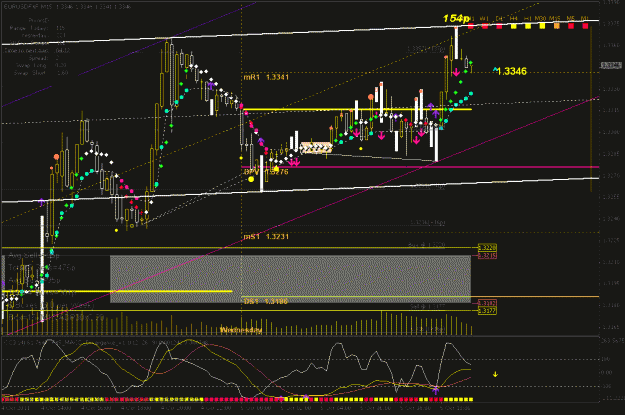Click the purple up arrow on oscillator crossover
625x415 pixels.
point(436,390)
